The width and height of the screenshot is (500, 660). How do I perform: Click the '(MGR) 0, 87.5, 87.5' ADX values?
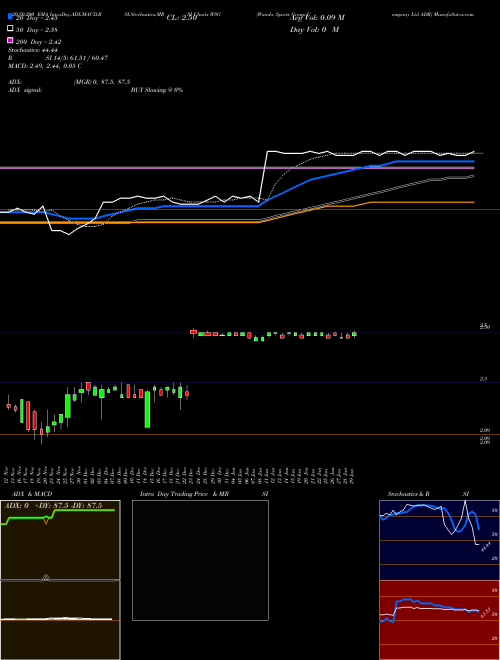click(x=102, y=82)
